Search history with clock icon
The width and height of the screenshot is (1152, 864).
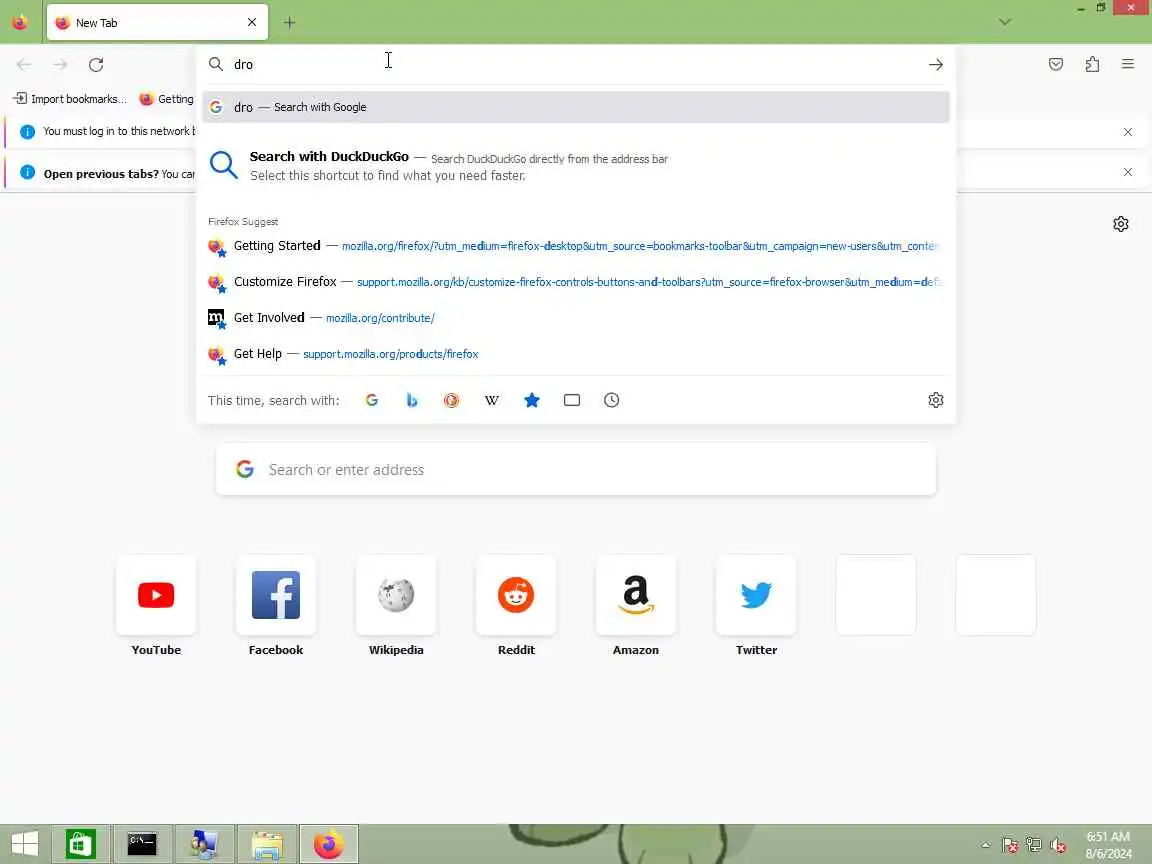click(x=611, y=400)
